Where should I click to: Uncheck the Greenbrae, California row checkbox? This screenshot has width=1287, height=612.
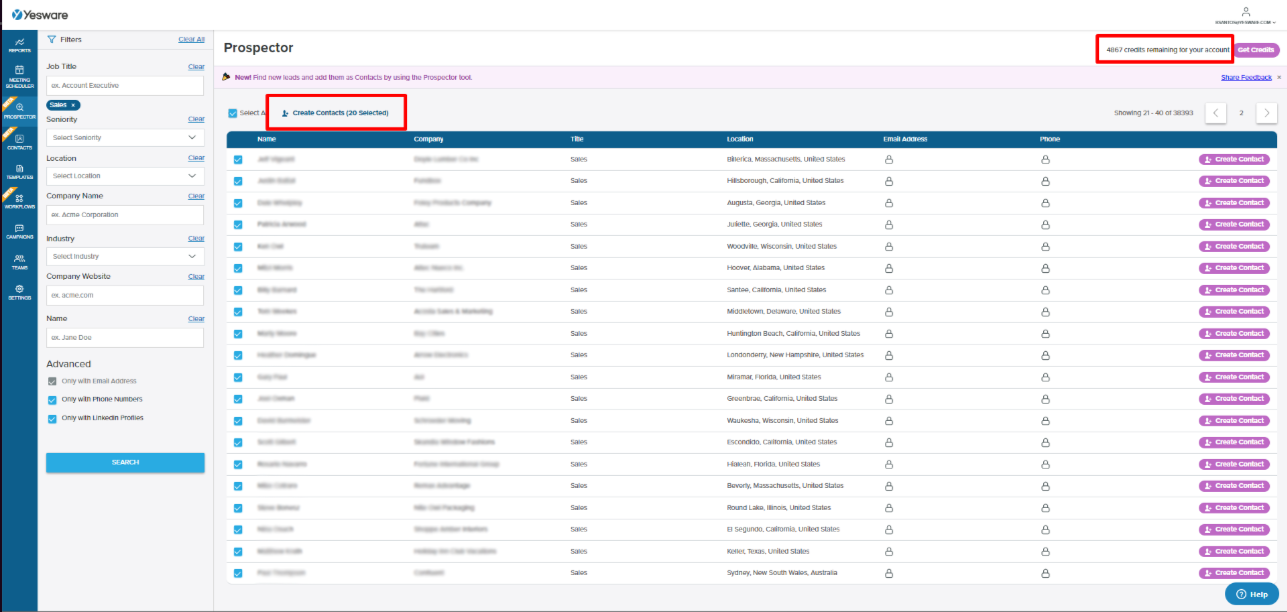click(238, 399)
